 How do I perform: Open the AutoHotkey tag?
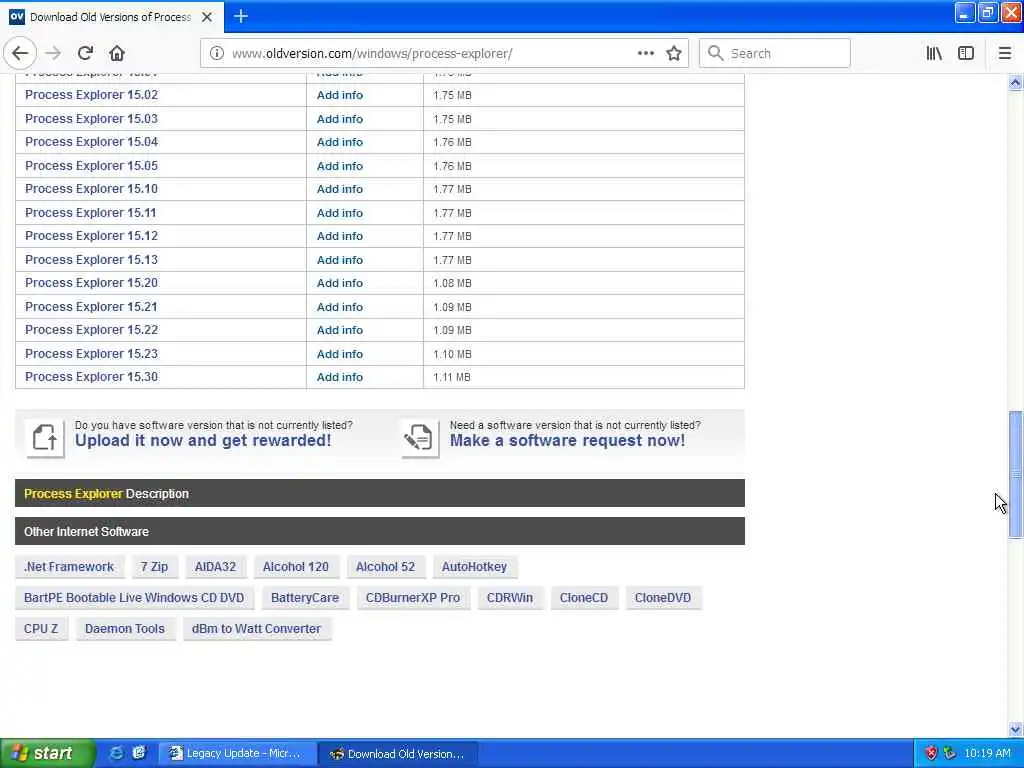[474, 567]
